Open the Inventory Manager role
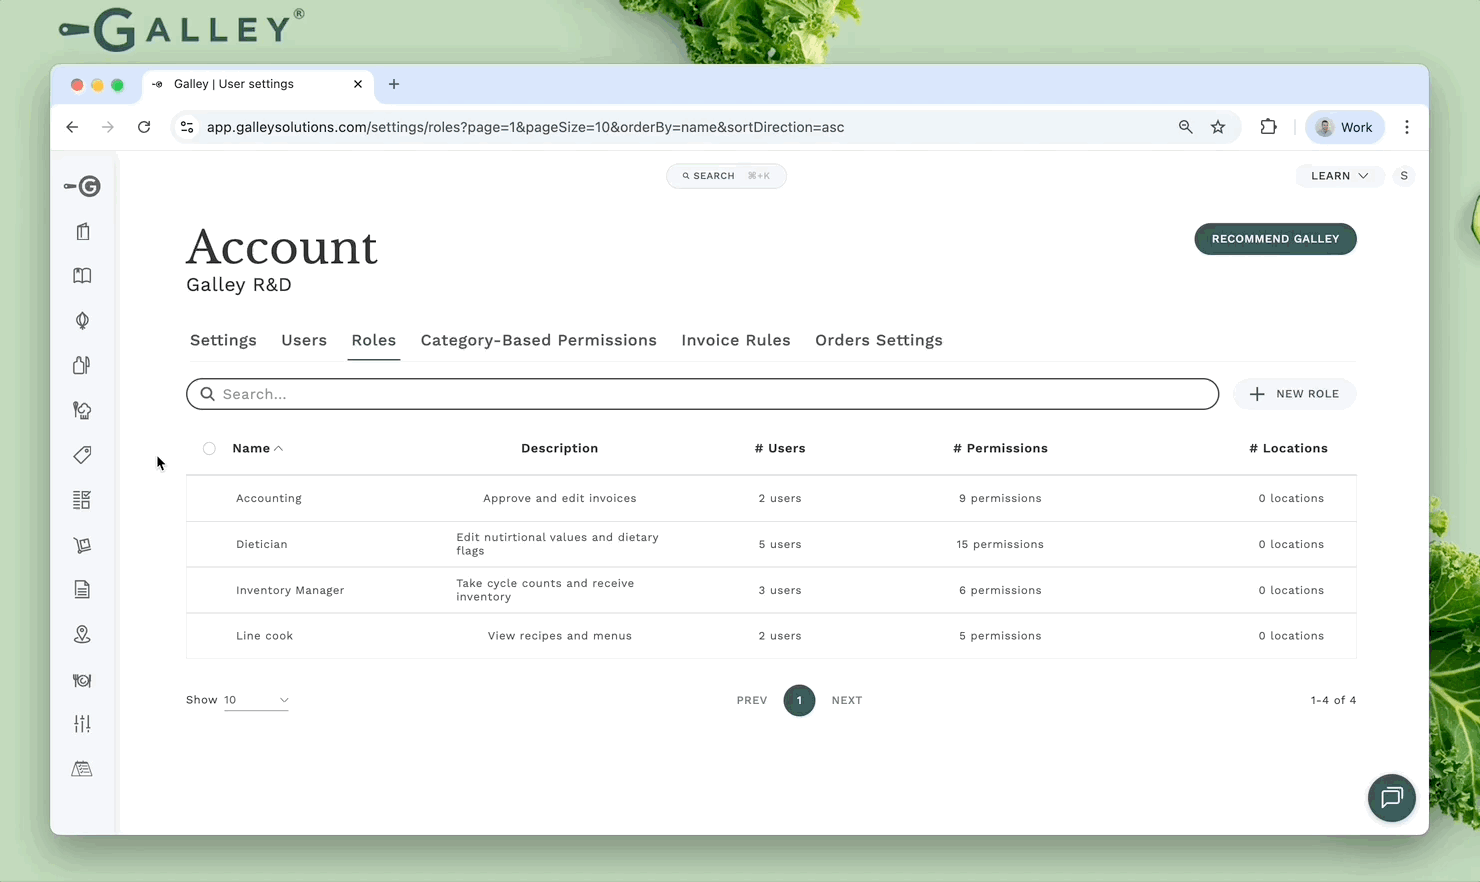 tap(771, 590)
